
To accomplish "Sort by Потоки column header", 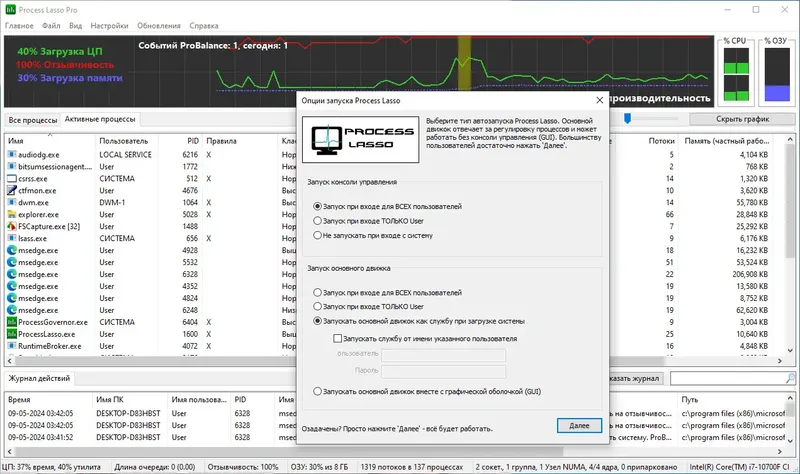I will click(x=646, y=141).
